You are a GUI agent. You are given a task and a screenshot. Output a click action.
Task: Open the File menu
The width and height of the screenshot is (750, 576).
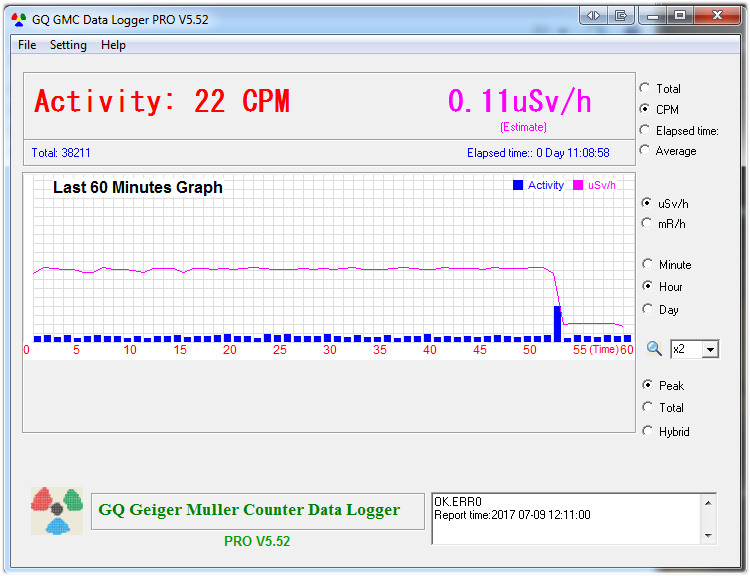tap(27, 45)
